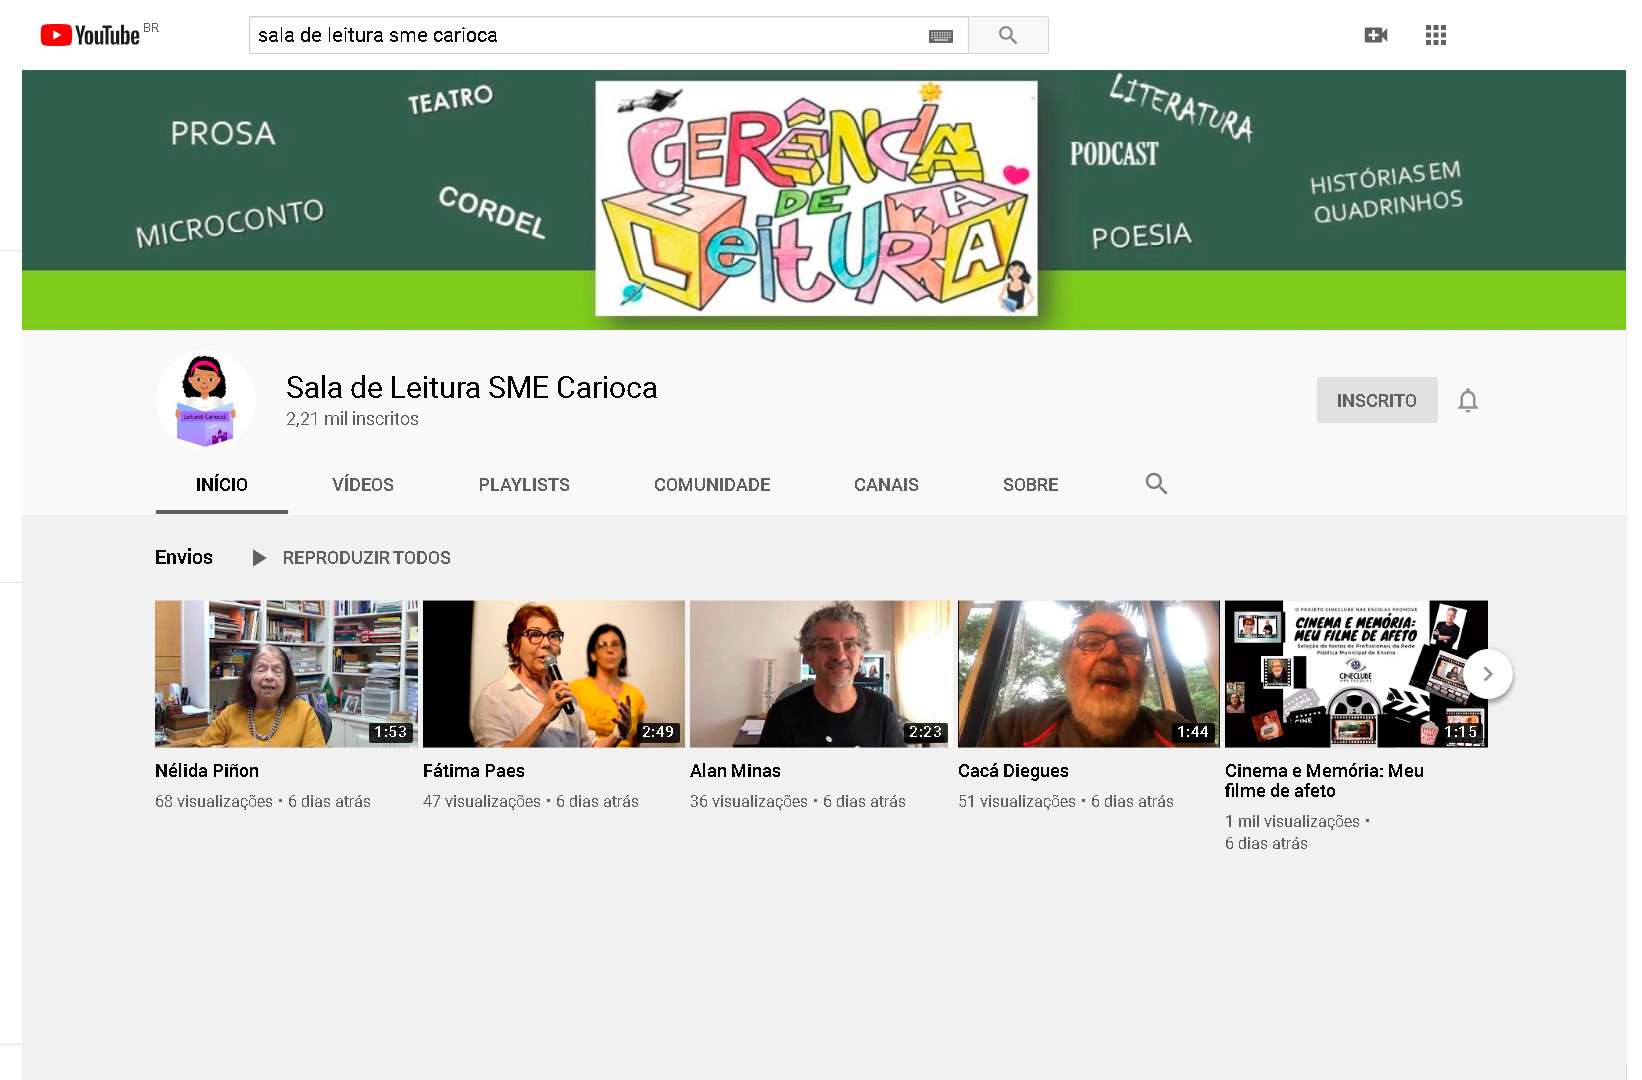This screenshot has height=1080, width=1642.
Task: Click the 47 visualizações text under Fátima Paes
Action: pos(482,802)
